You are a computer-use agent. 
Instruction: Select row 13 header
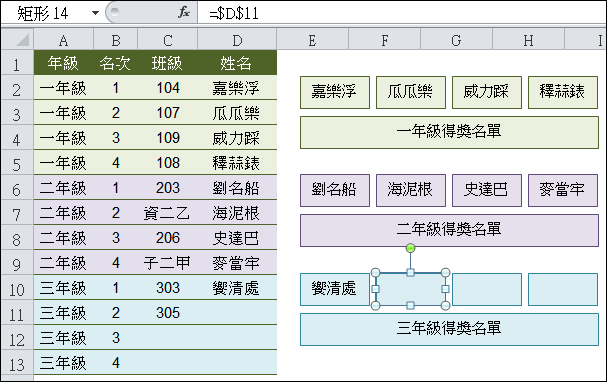(x=17, y=363)
